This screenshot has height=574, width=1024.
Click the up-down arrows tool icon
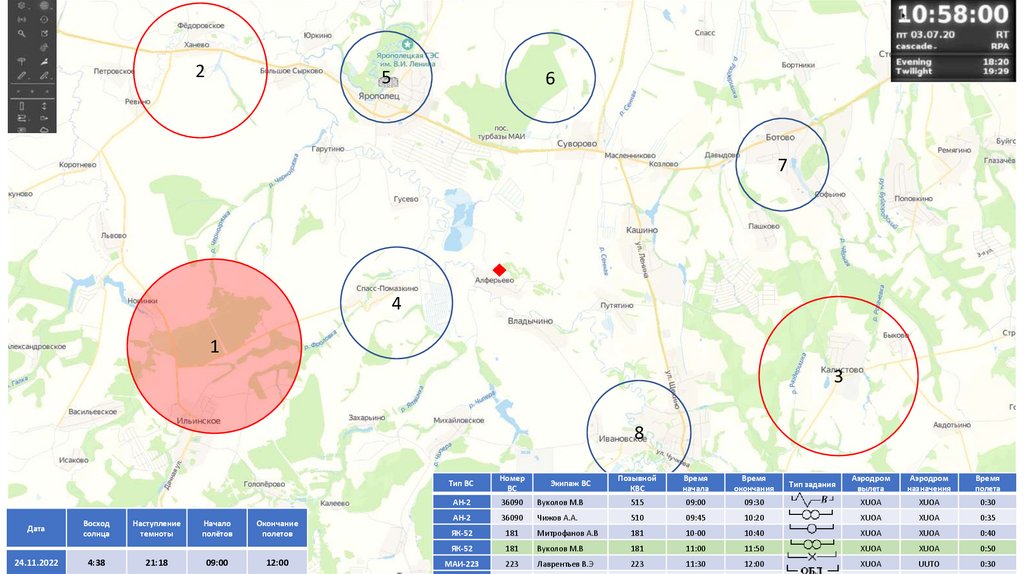point(44,106)
